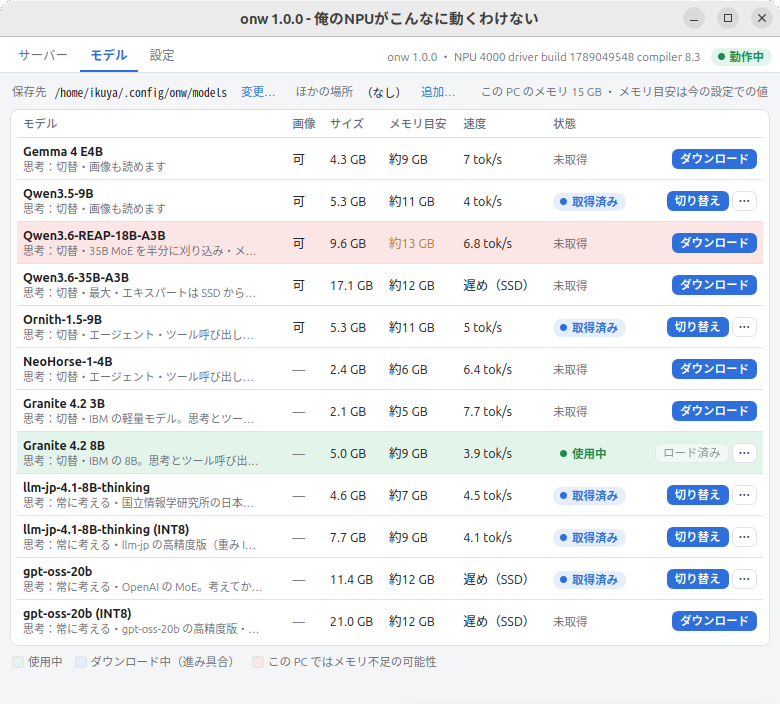Click the 動作中 status badge
This screenshot has height=704, width=780.
pyautogui.click(x=741, y=57)
